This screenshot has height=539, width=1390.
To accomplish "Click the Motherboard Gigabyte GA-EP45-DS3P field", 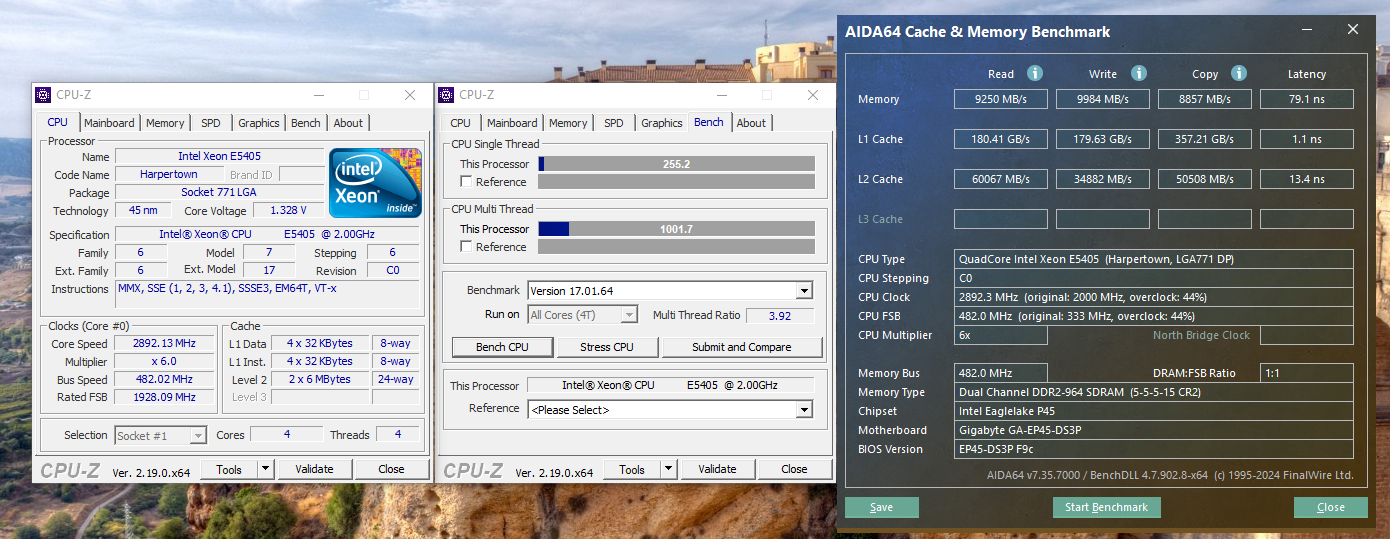I will (1154, 430).
